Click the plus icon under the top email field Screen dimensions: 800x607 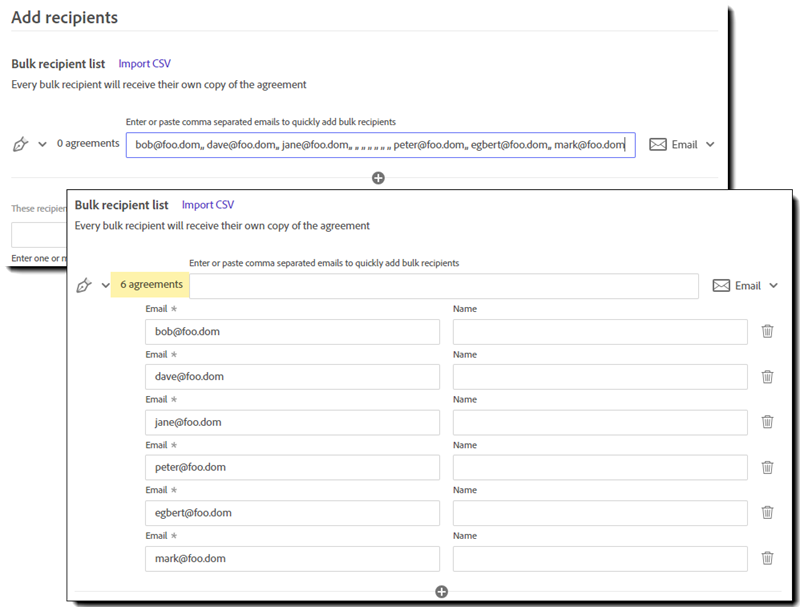click(378, 178)
